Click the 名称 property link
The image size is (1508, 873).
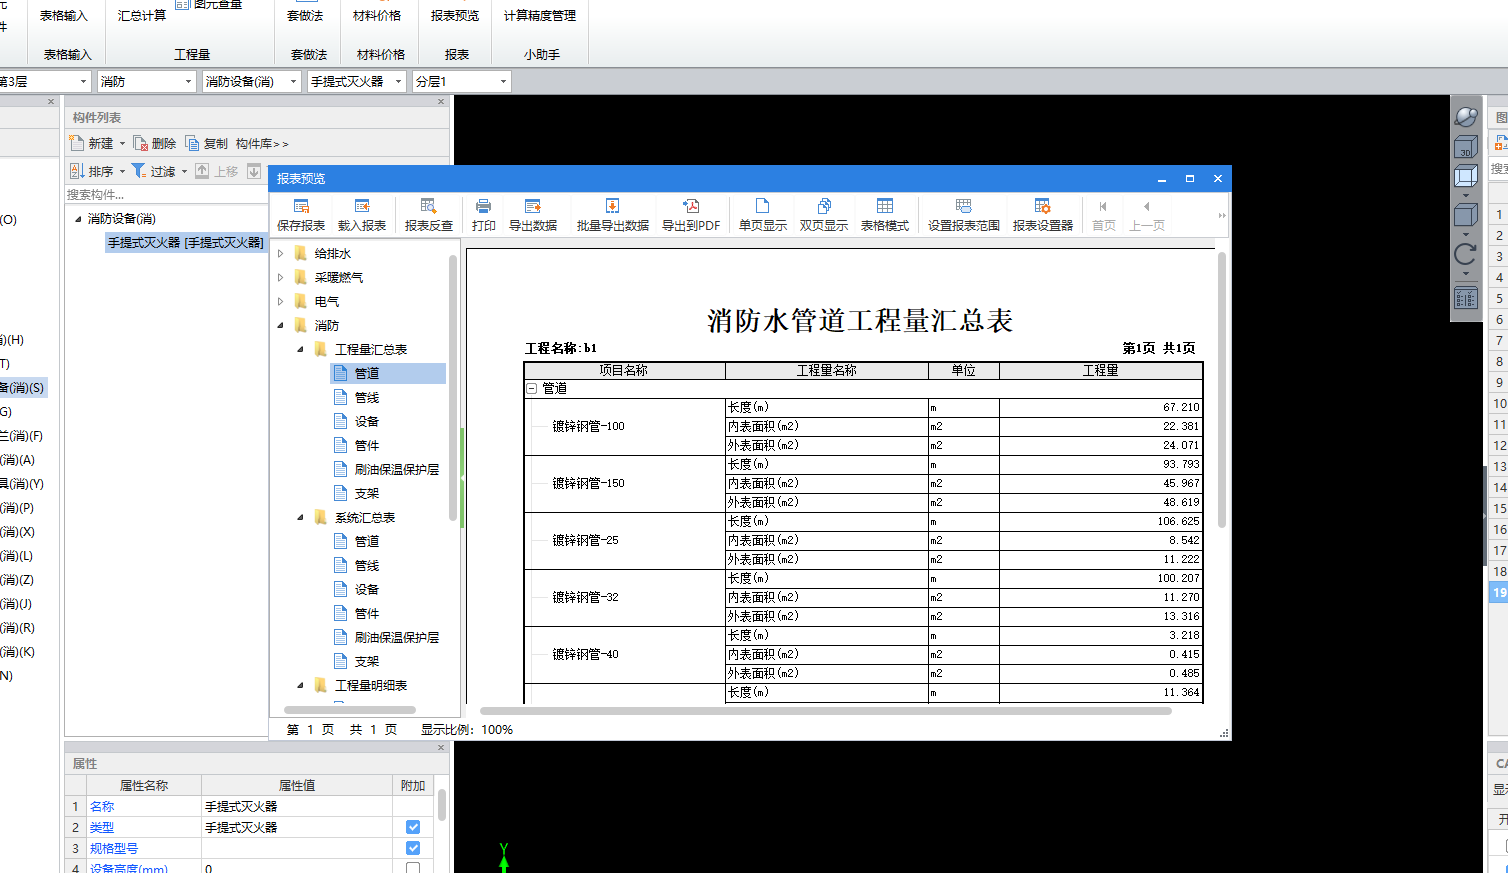(102, 806)
